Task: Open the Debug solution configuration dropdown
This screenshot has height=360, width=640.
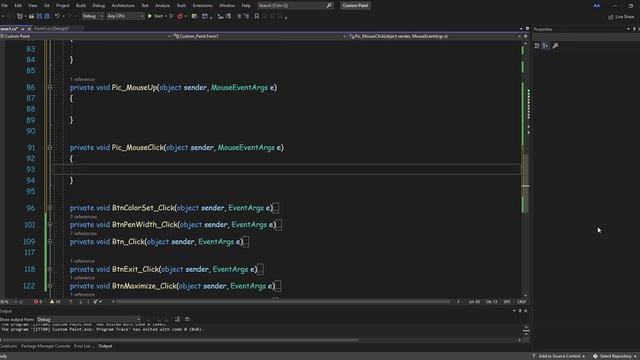Action: (93, 16)
